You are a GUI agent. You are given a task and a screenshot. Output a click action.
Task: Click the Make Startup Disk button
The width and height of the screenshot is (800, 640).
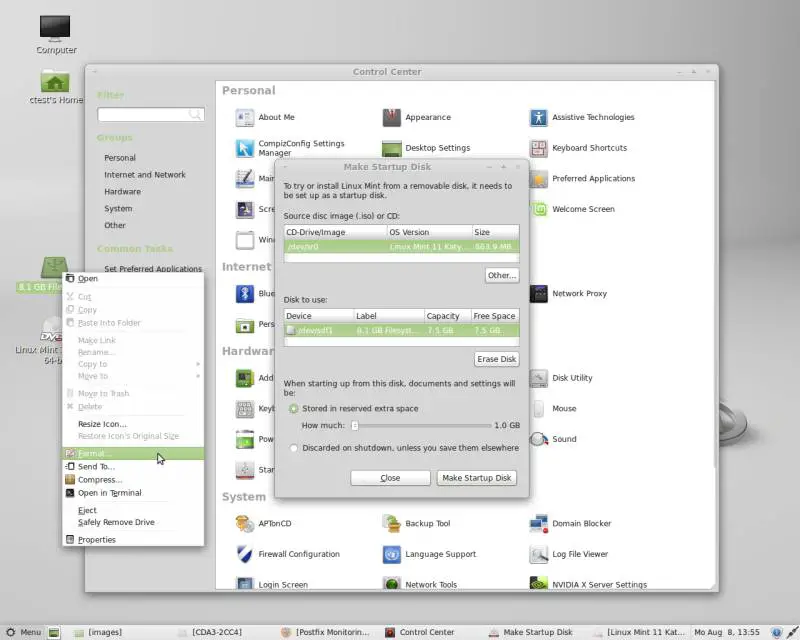tap(477, 478)
